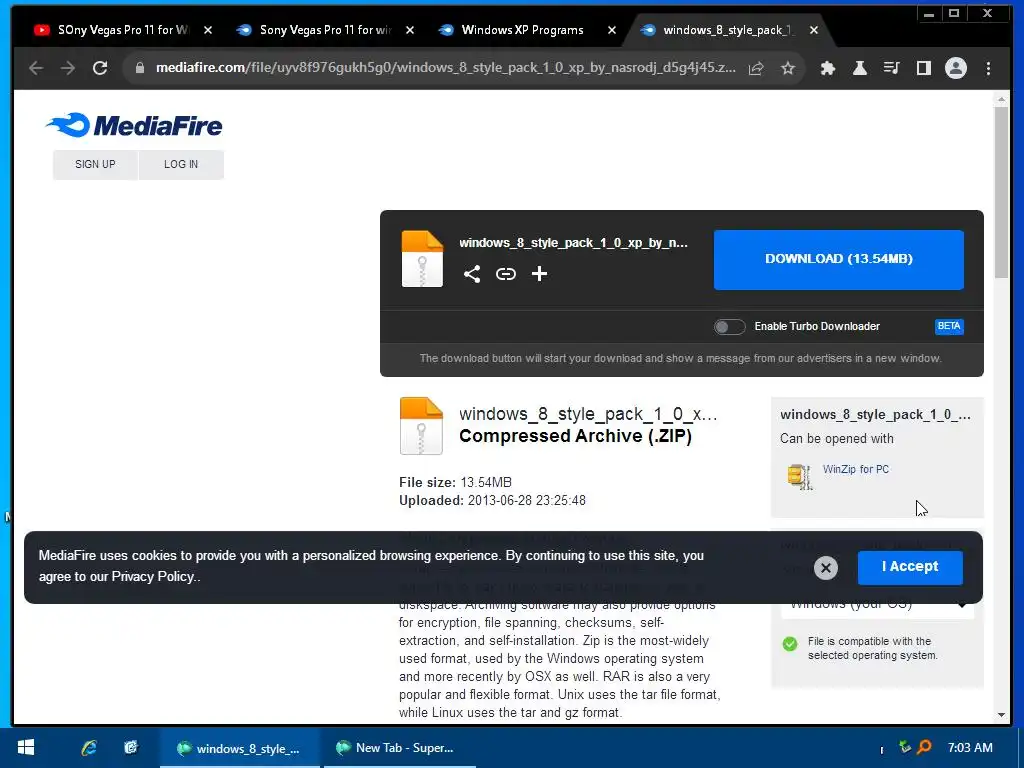This screenshot has width=1024, height=768.
Task: Click the MediaFire logo
Action: pyautogui.click(x=135, y=125)
